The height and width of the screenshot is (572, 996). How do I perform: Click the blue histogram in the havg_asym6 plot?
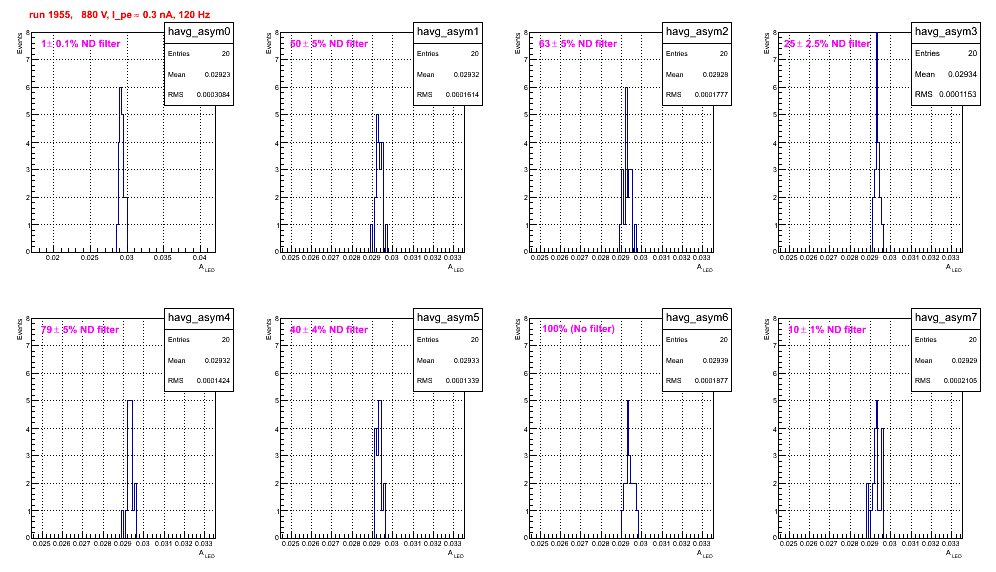coord(628,469)
